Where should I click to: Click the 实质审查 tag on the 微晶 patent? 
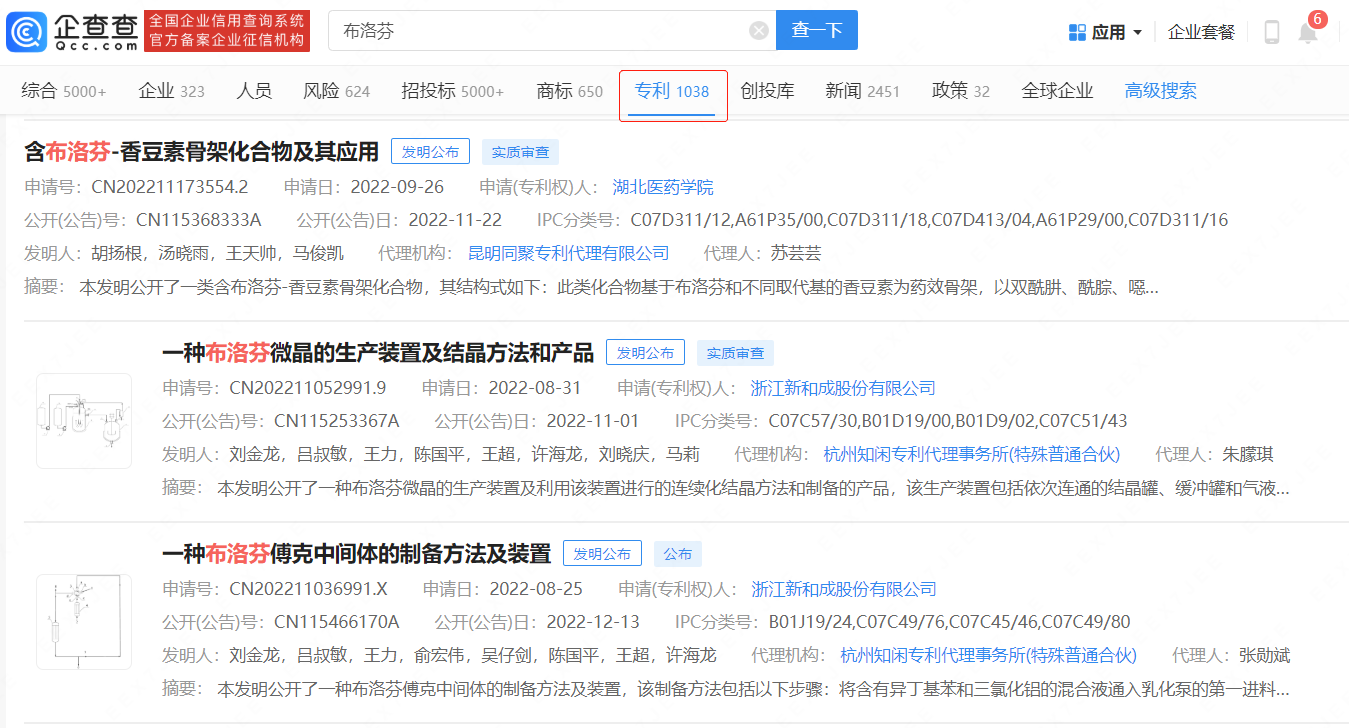tap(735, 353)
